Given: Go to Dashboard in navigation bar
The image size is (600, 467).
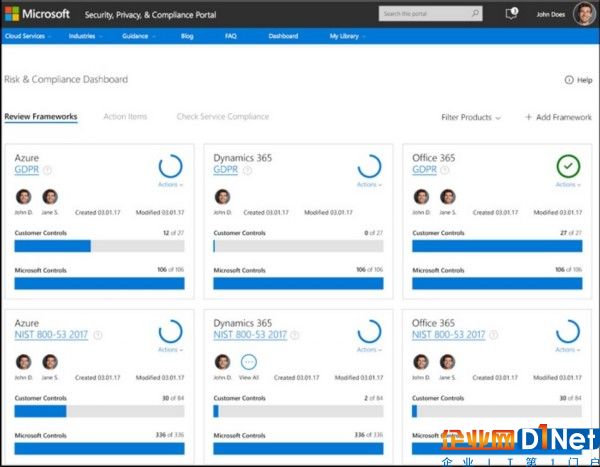Looking at the screenshot, I should [x=283, y=36].
